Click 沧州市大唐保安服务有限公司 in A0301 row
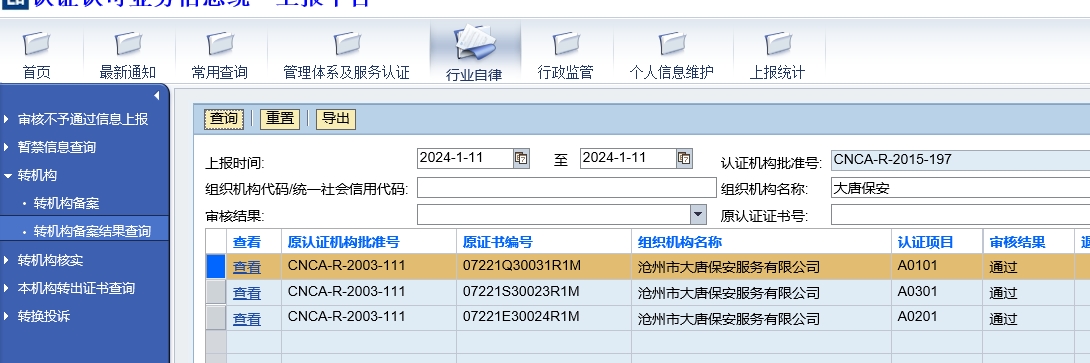1090x363 pixels. 729,293
